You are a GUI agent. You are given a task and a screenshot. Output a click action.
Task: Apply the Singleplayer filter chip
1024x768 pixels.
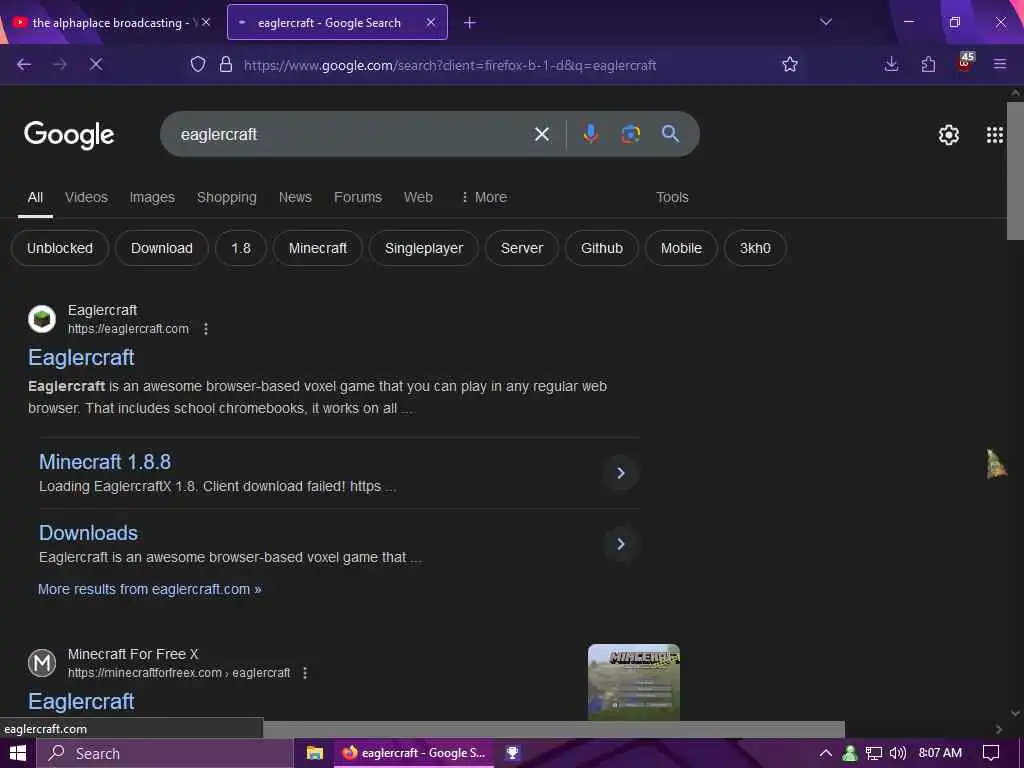tap(424, 248)
